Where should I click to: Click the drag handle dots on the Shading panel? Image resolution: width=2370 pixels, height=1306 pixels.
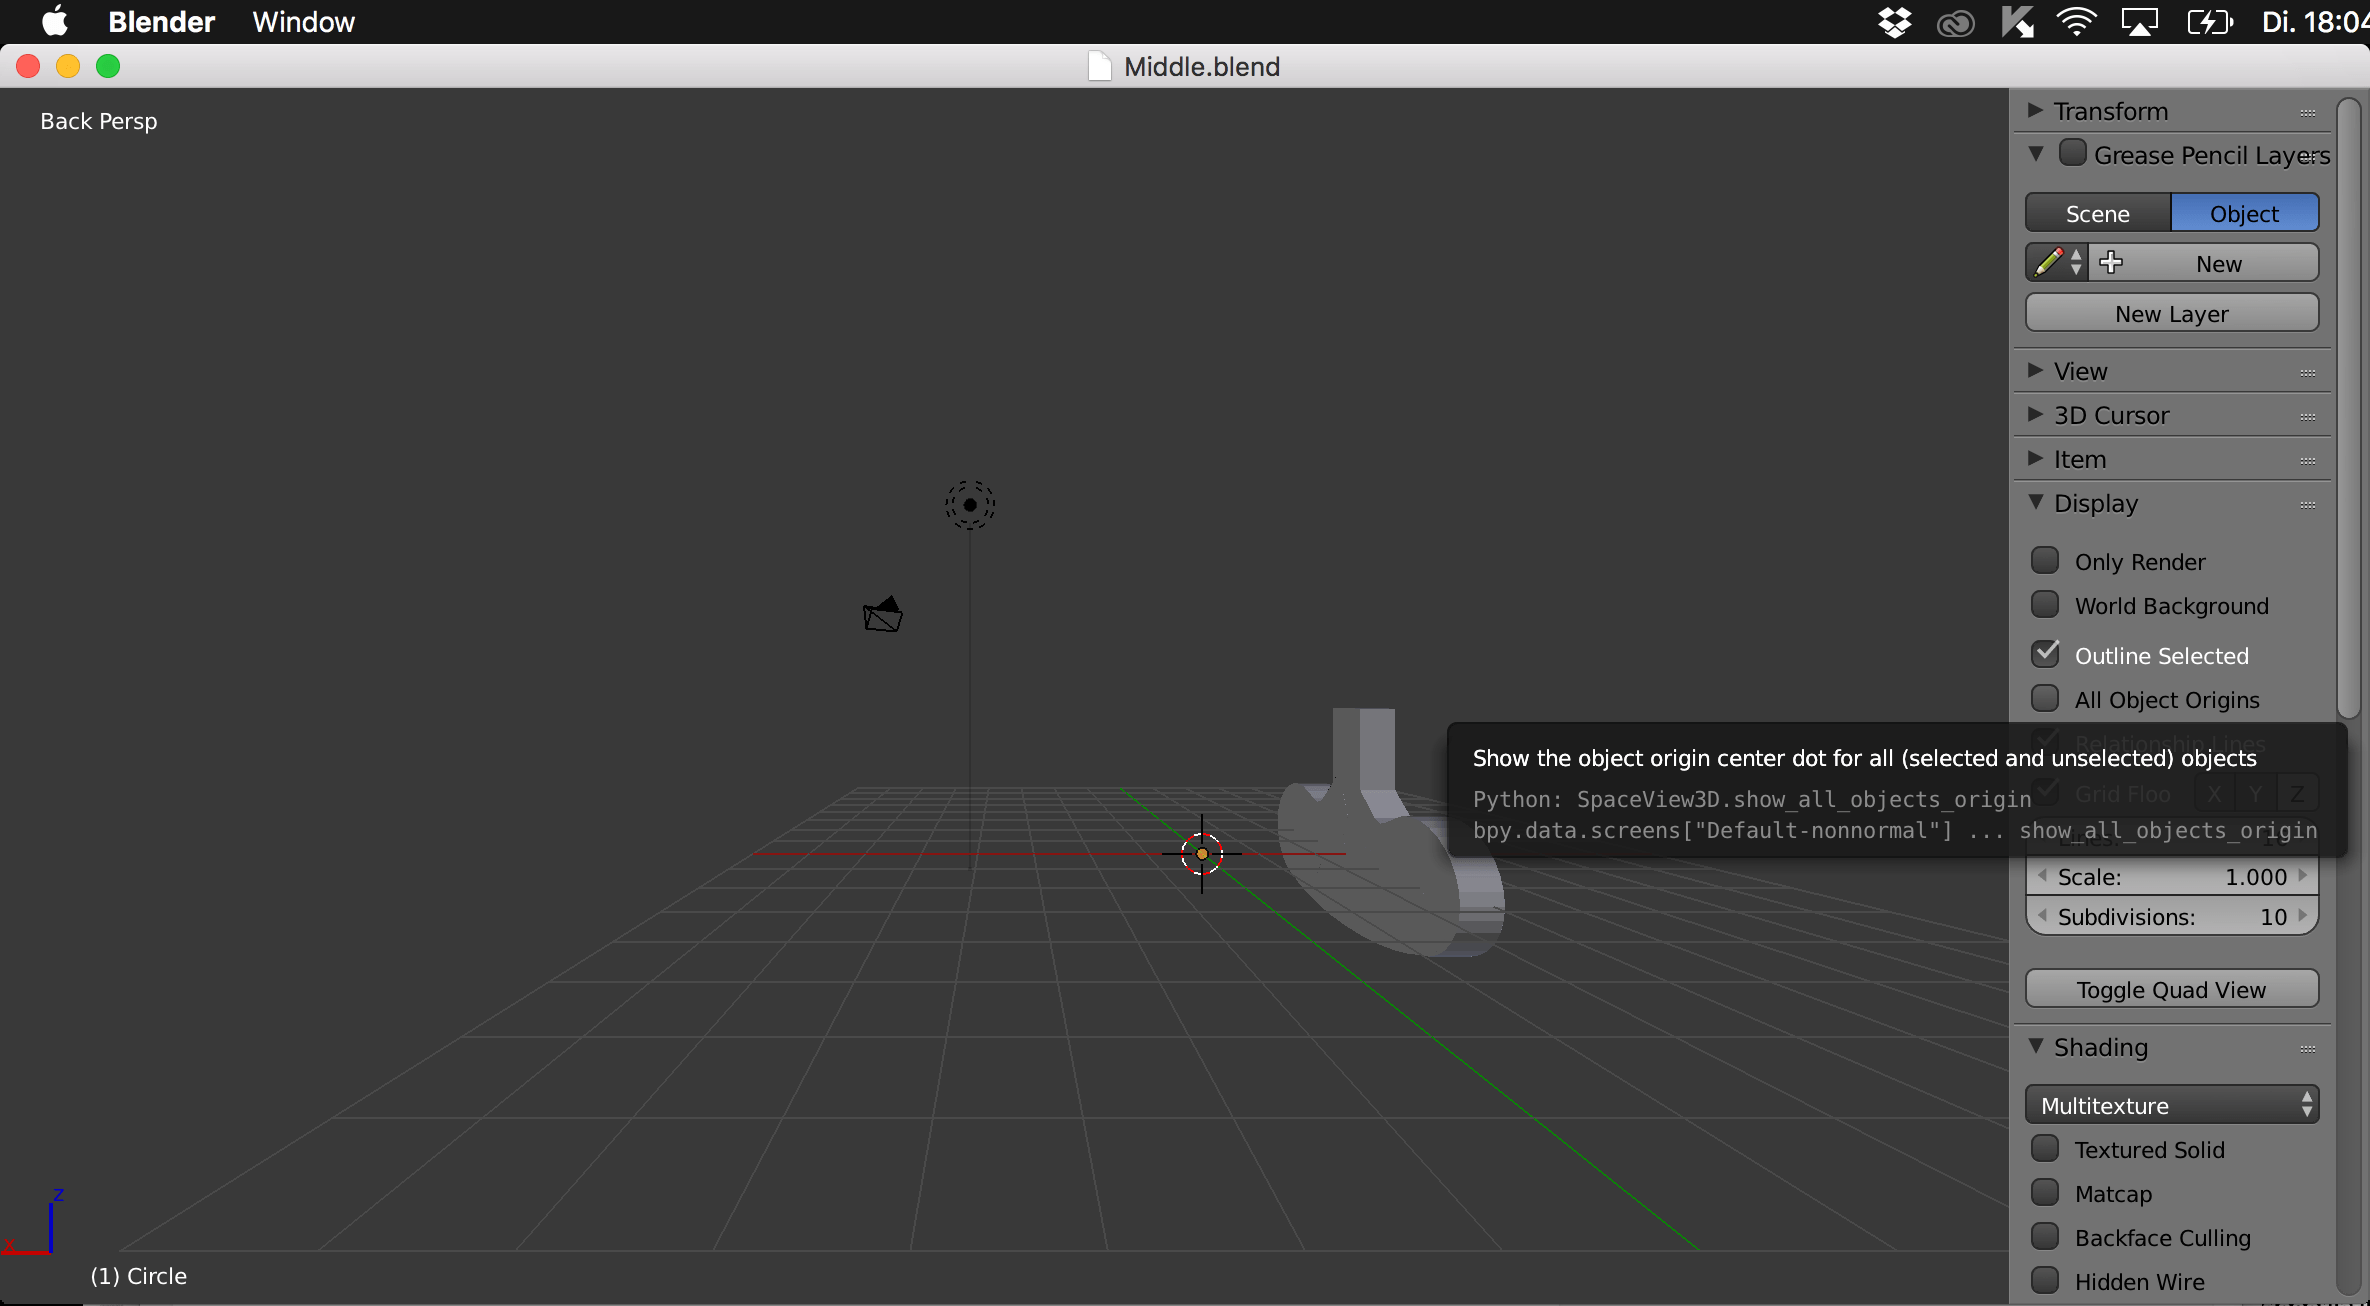click(2308, 1047)
